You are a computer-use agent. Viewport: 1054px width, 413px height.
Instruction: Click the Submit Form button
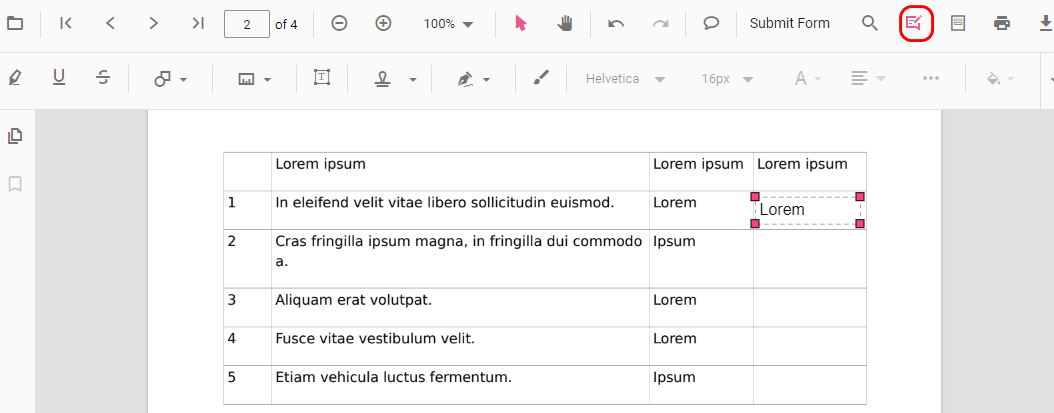pos(790,24)
